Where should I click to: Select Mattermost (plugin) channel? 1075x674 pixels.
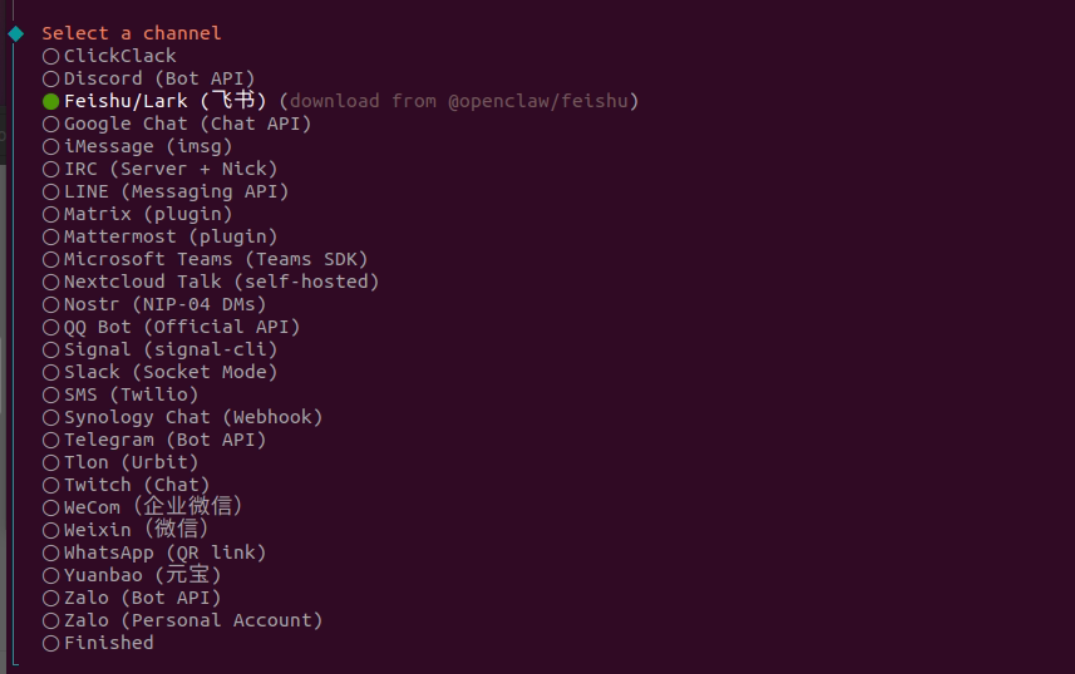160,237
